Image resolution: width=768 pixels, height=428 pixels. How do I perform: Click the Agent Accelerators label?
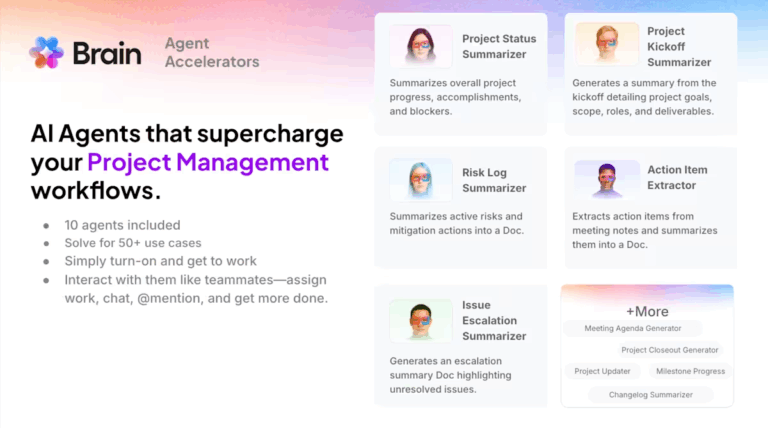coord(211,53)
